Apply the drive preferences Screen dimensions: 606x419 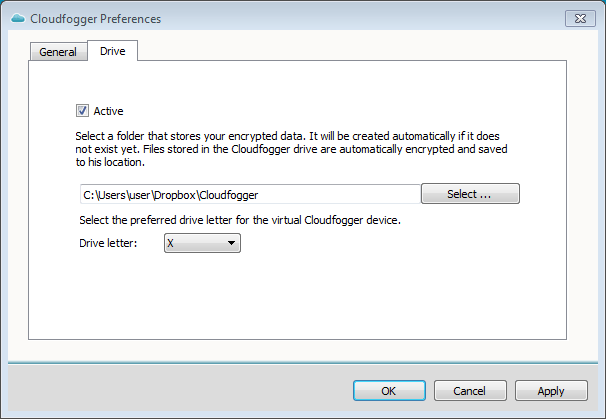pyautogui.click(x=551, y=391)
